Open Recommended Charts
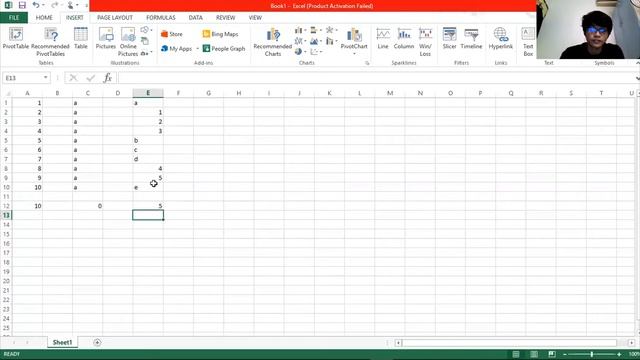 point(272,42)
